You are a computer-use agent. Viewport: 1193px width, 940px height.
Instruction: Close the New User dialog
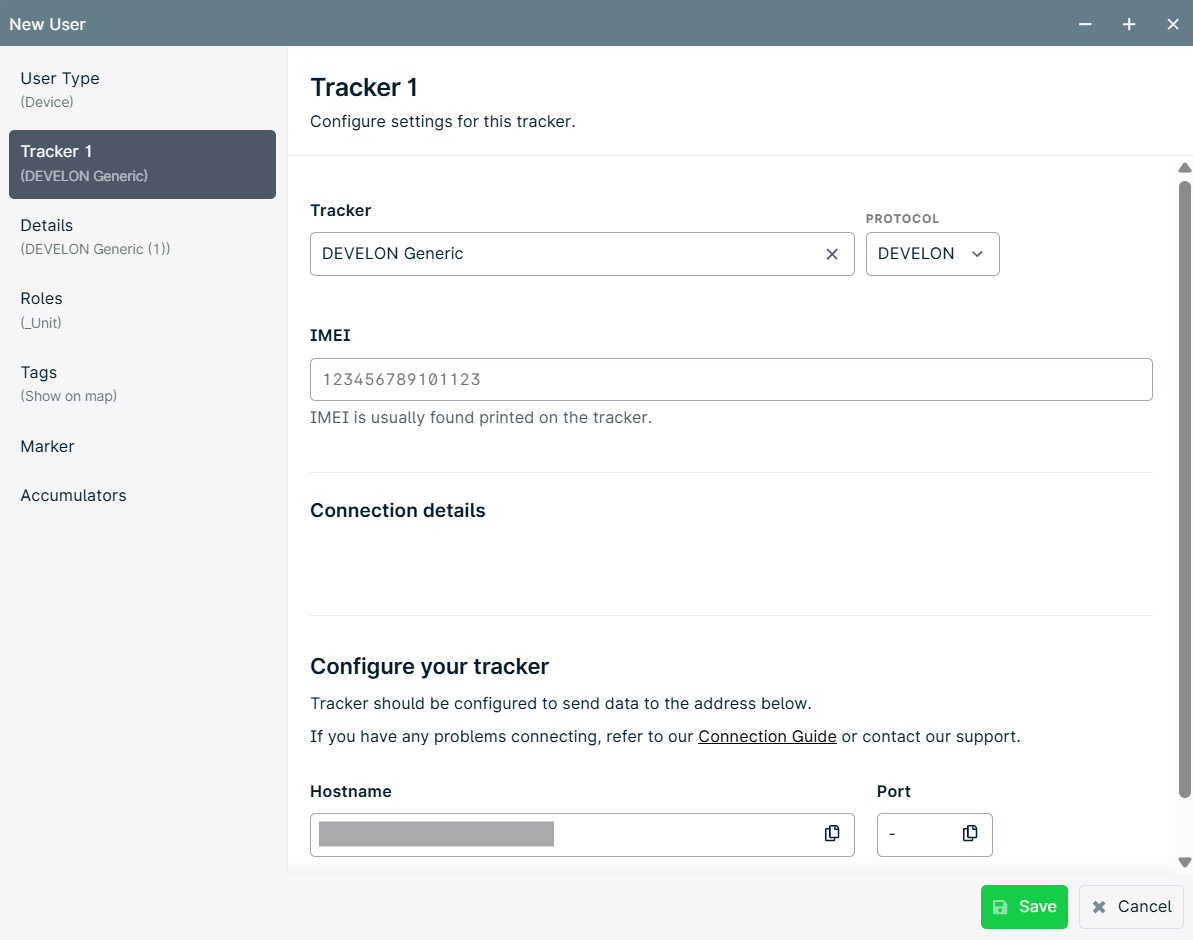pos(1172,24)
